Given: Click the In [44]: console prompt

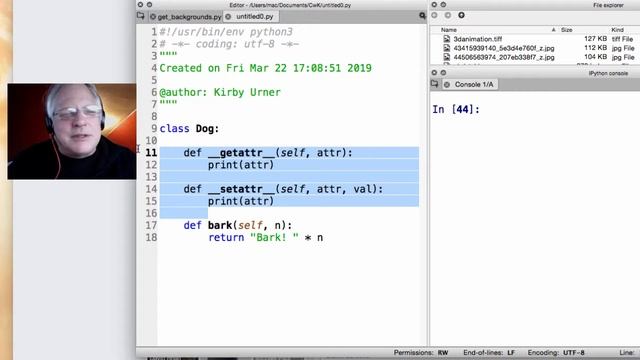Looking at the screenshot, I should pos(456,109).
